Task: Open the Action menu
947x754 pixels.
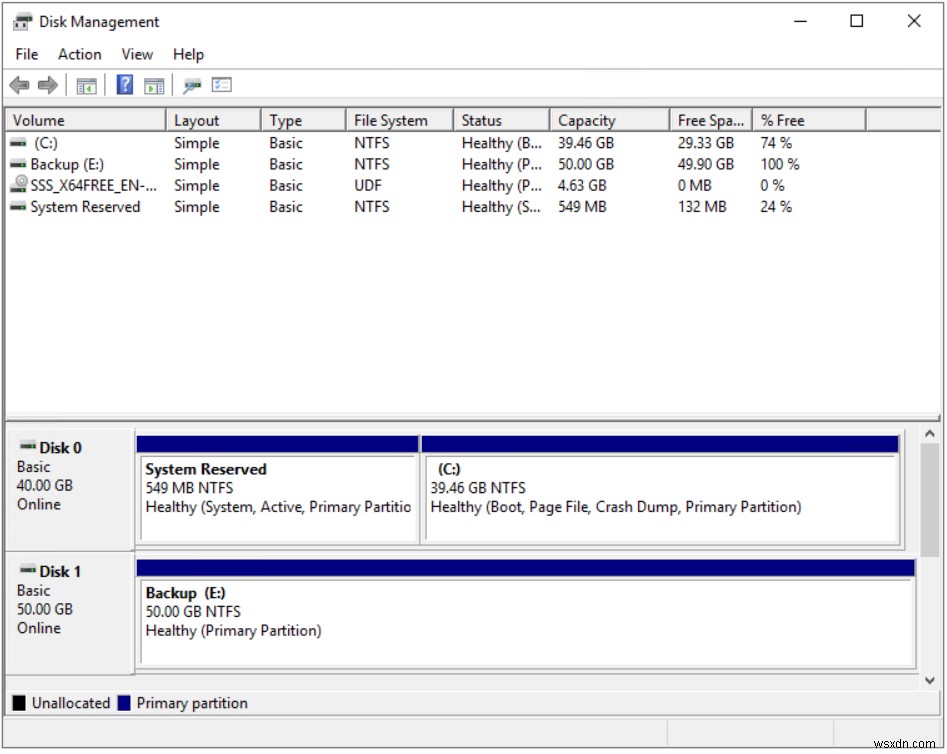Action: click(x=79, y=54)
